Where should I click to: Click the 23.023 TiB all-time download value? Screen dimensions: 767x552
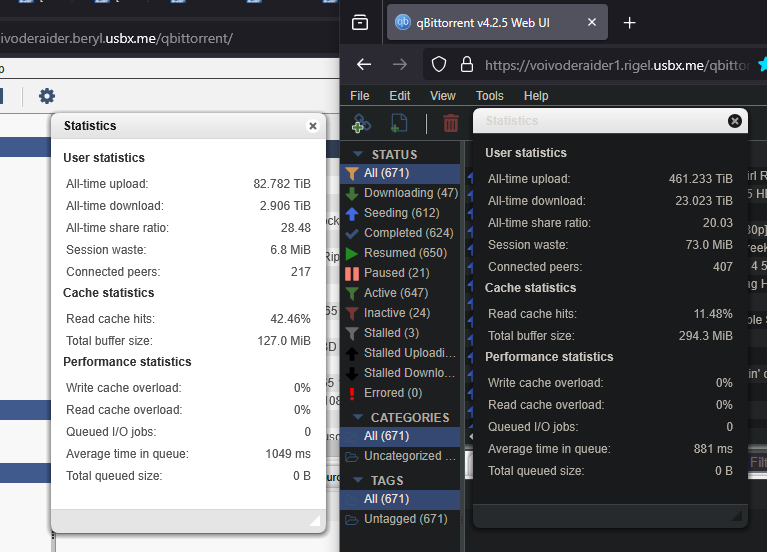pyautogui.click(x=704, y=201)
